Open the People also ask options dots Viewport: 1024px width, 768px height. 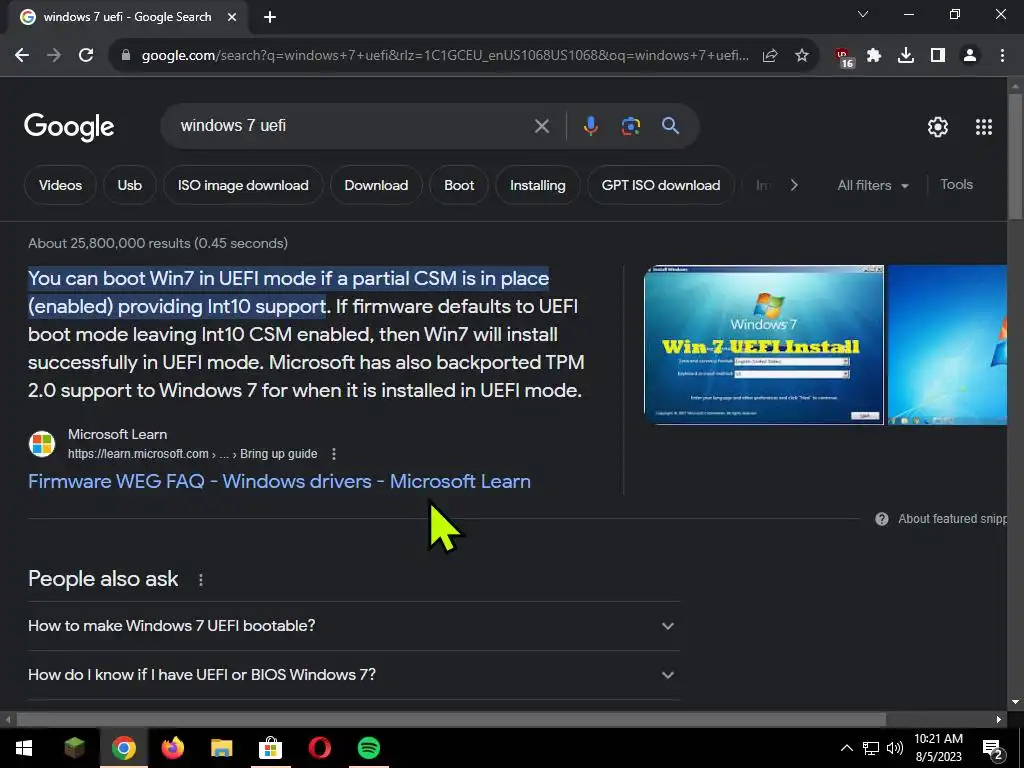tap(200, 580)
